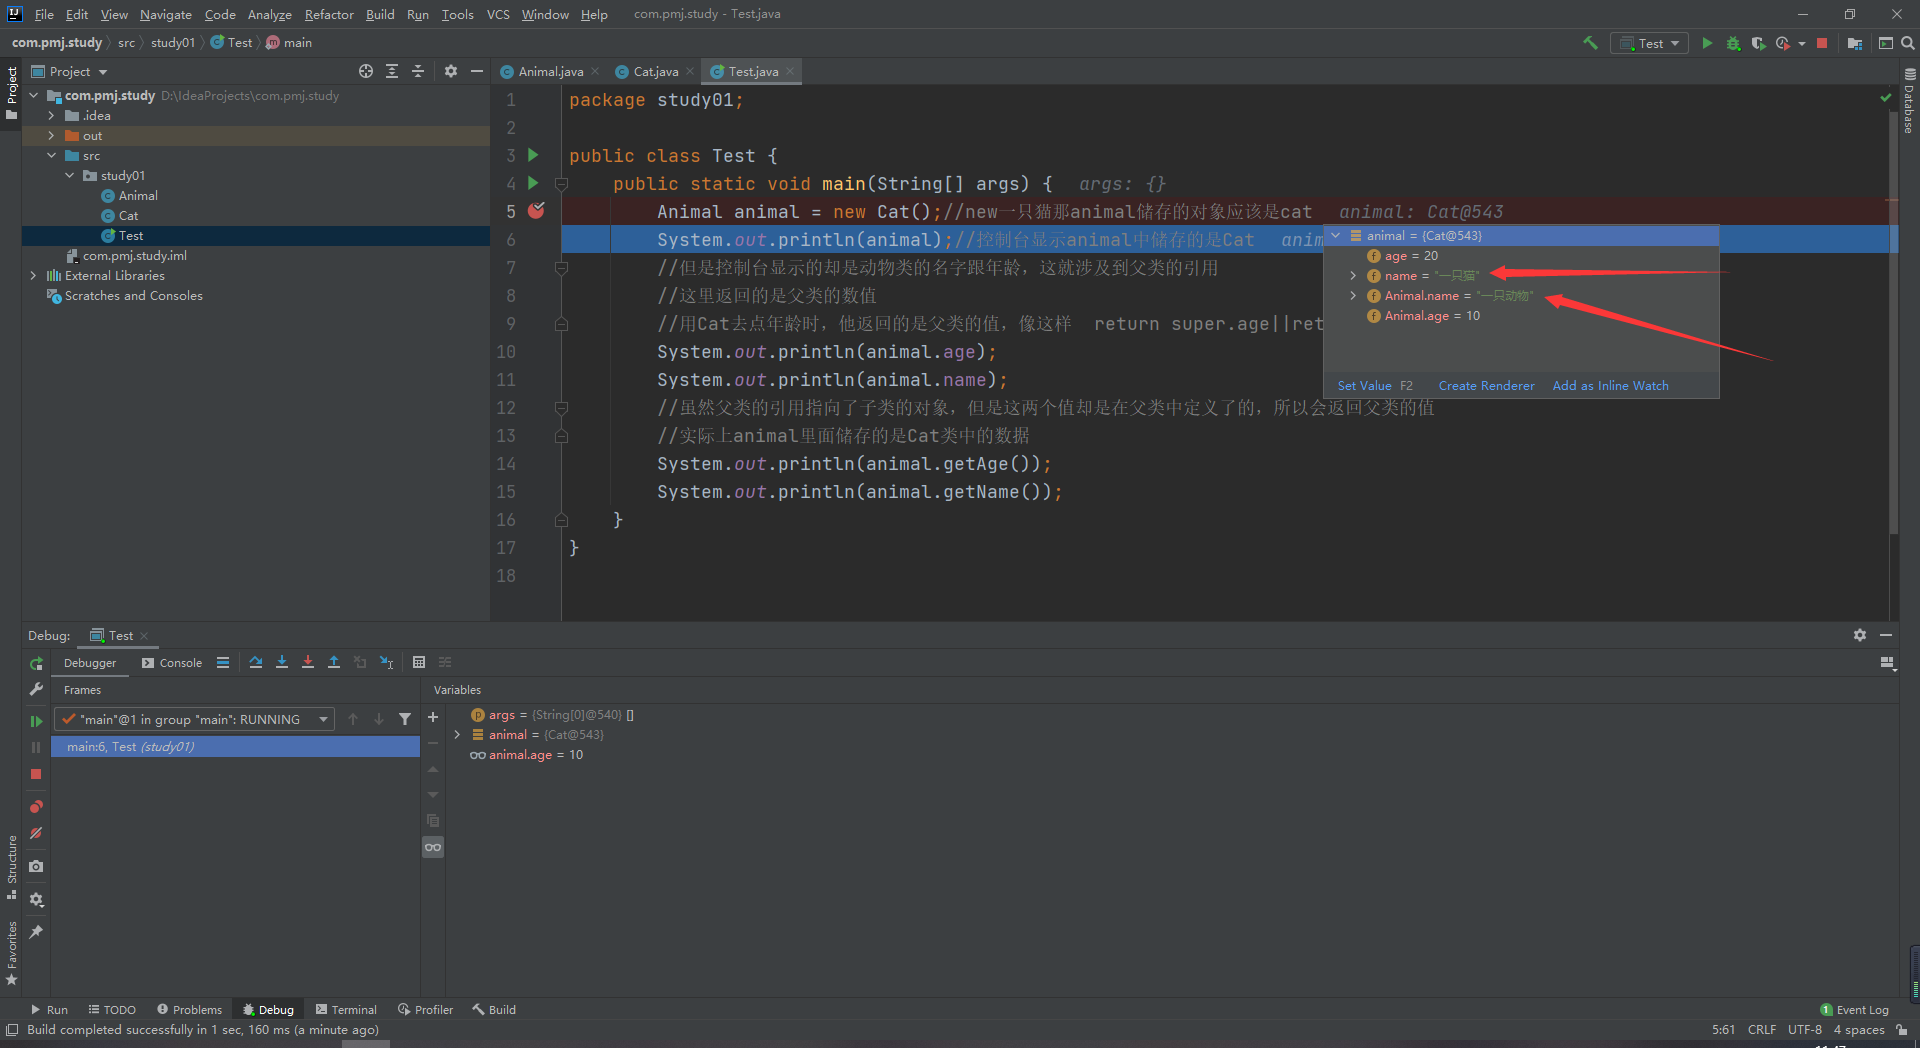Screen dimensions: 1920x1048
Task: Switch to the Animal.java editor tab
Action: (x=550, y=71)
